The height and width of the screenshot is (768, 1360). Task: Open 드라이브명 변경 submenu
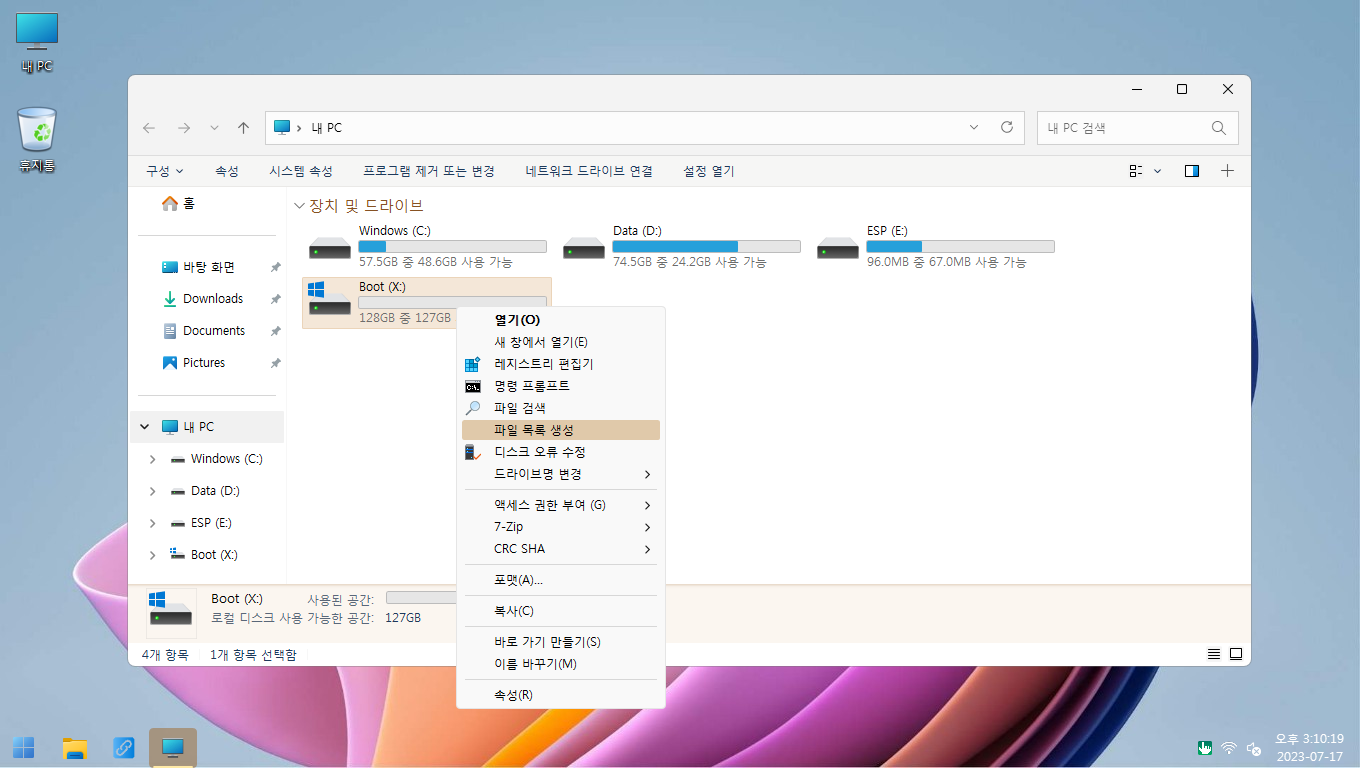point(561,474)
